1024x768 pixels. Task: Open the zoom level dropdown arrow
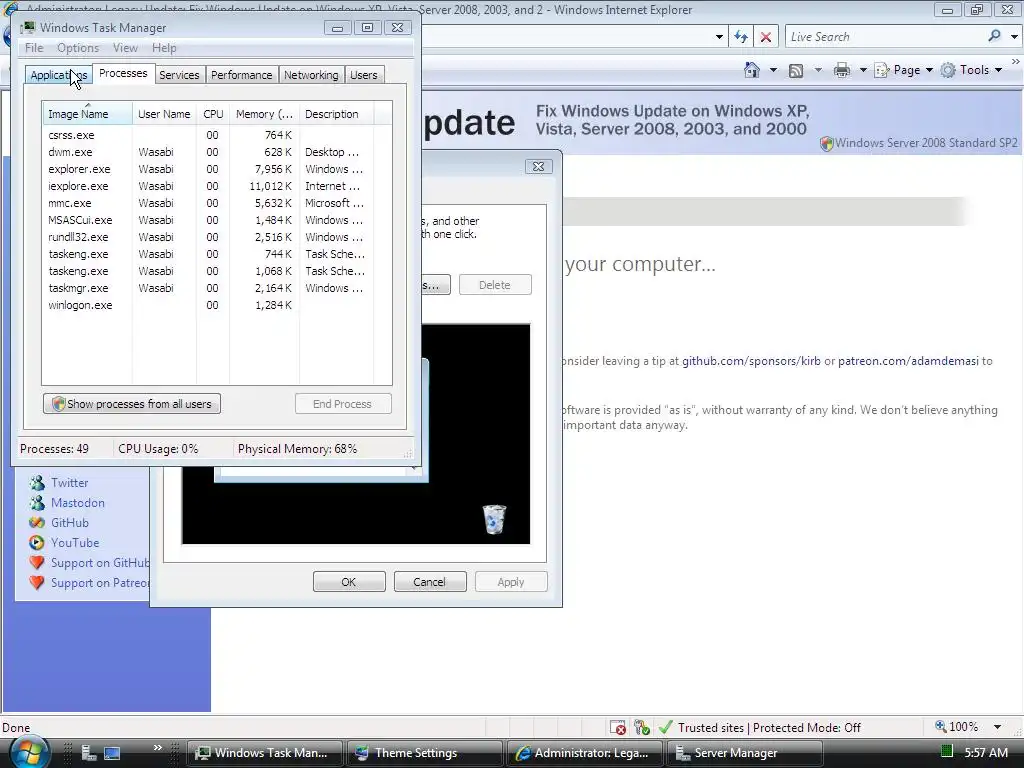pos(997,727)
